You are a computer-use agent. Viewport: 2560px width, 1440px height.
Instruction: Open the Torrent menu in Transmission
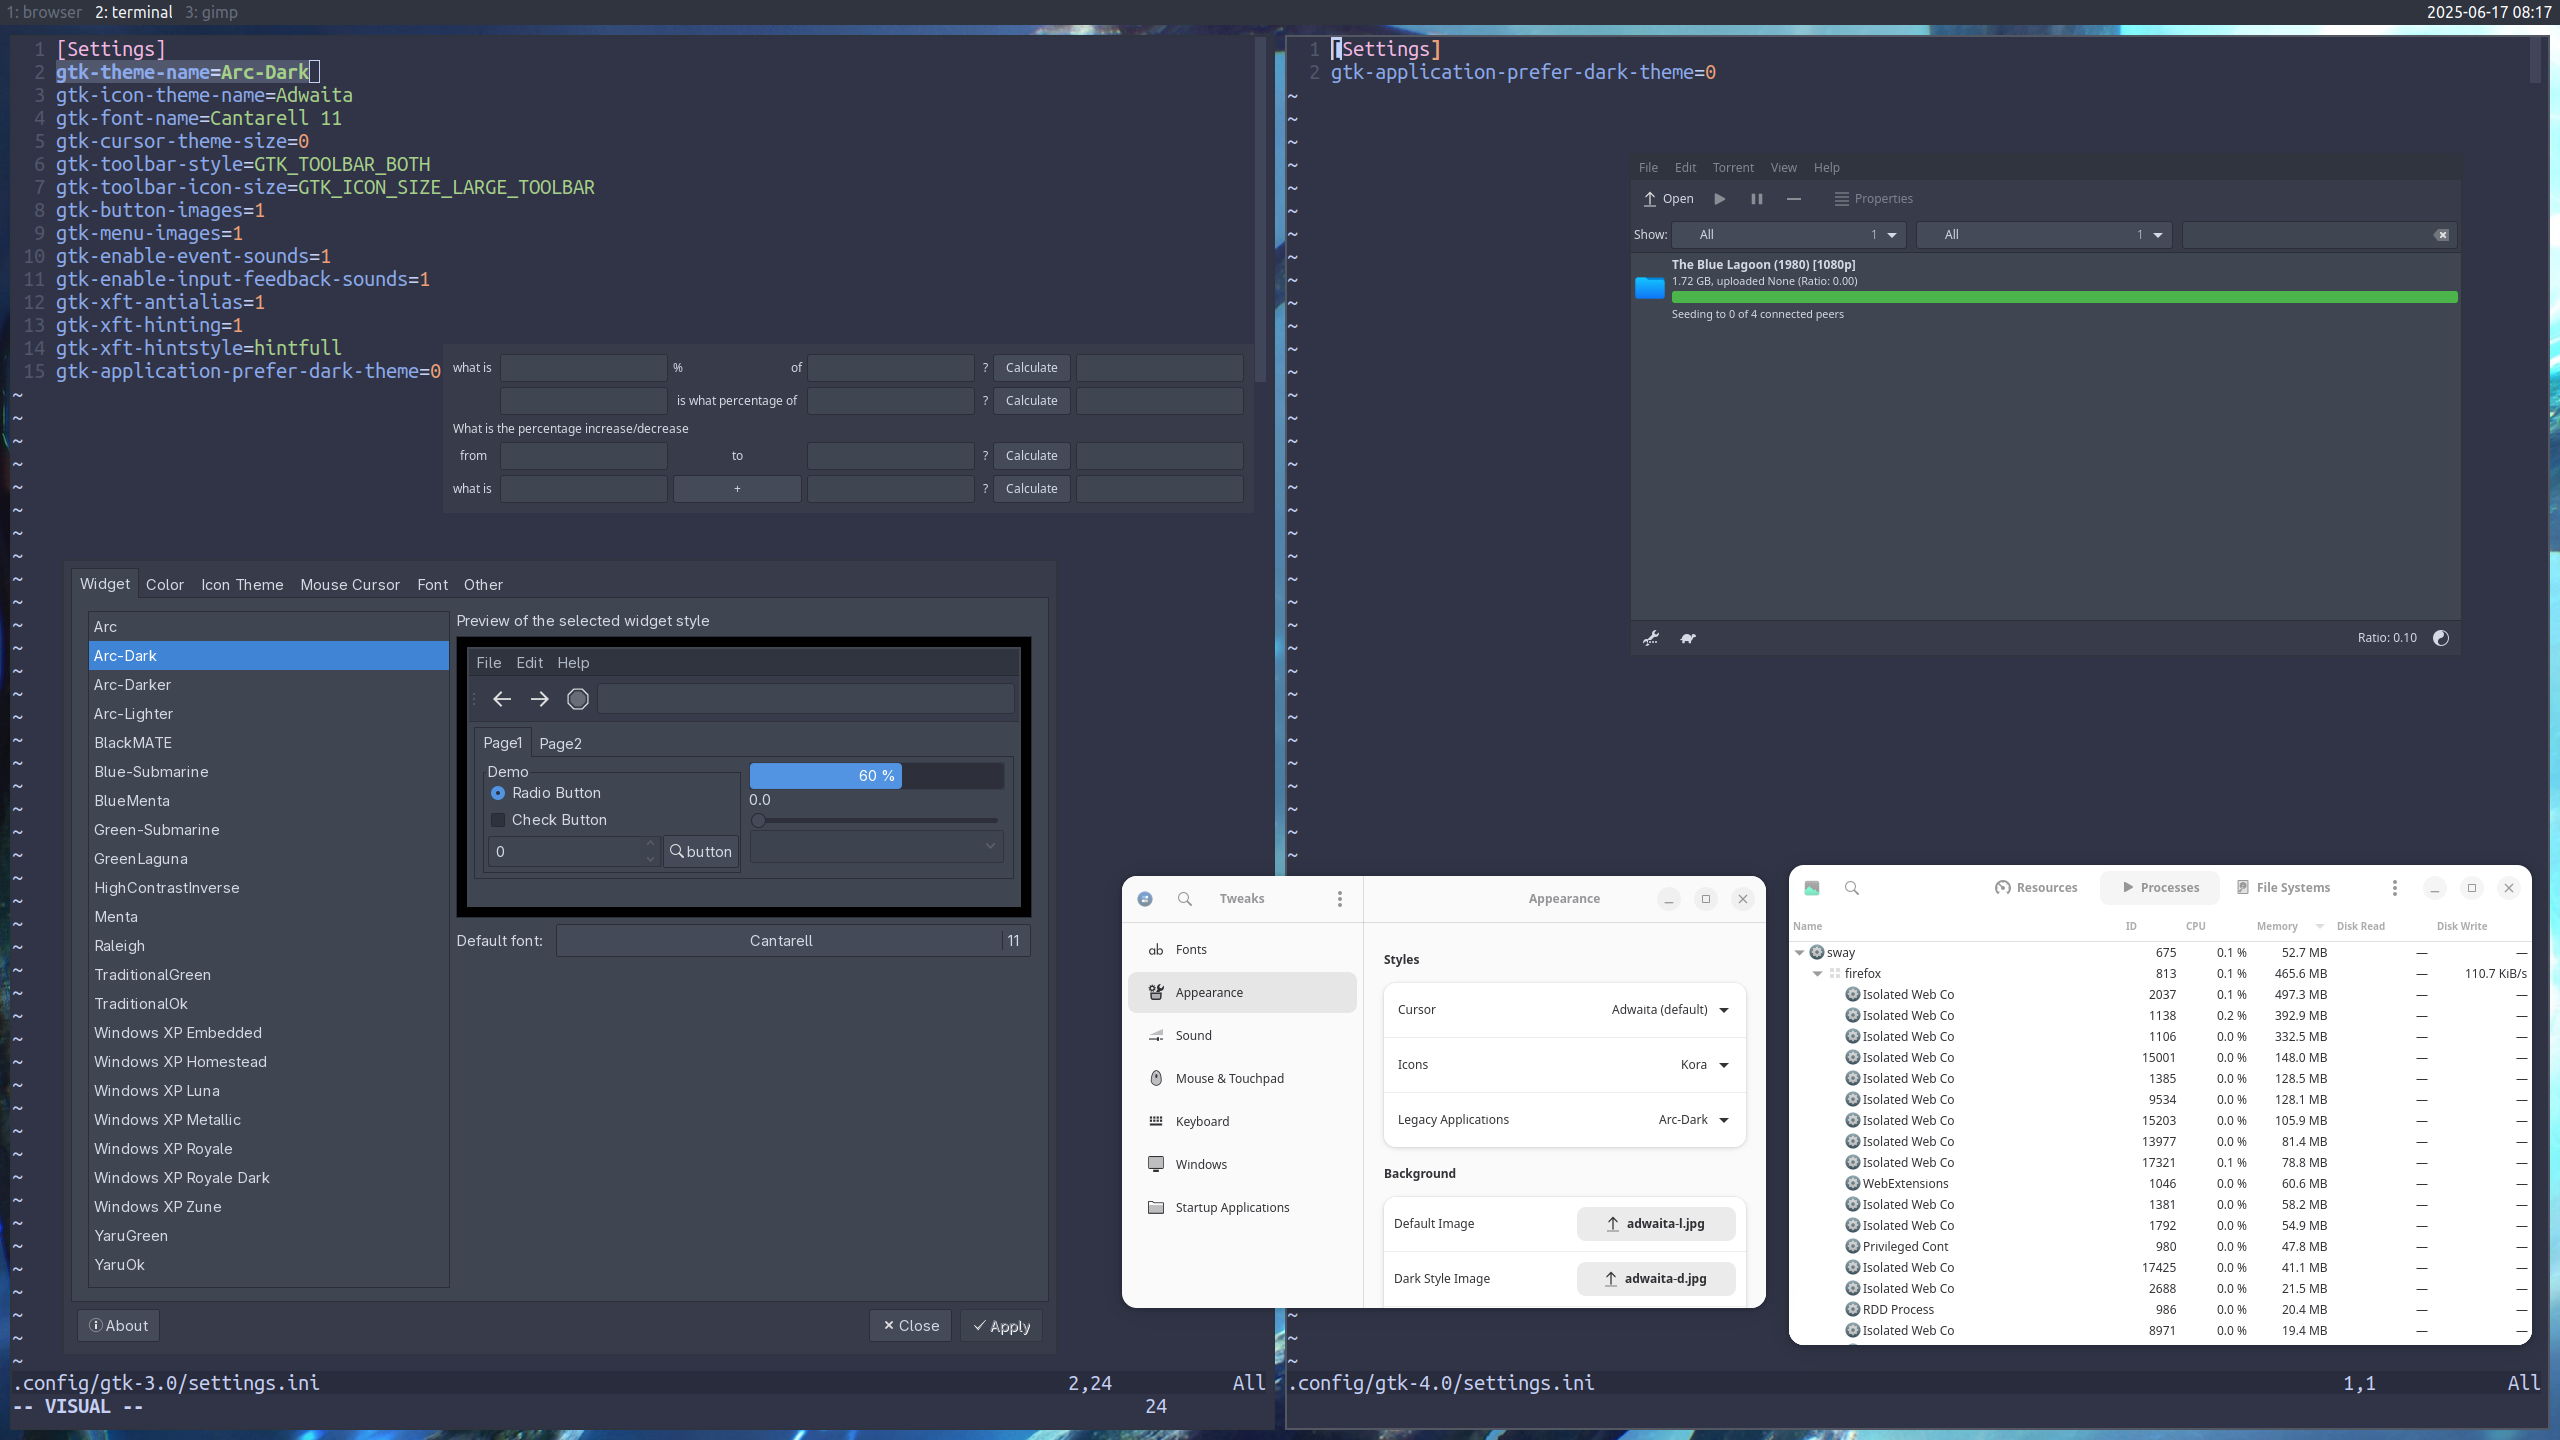pos(1733,168)
